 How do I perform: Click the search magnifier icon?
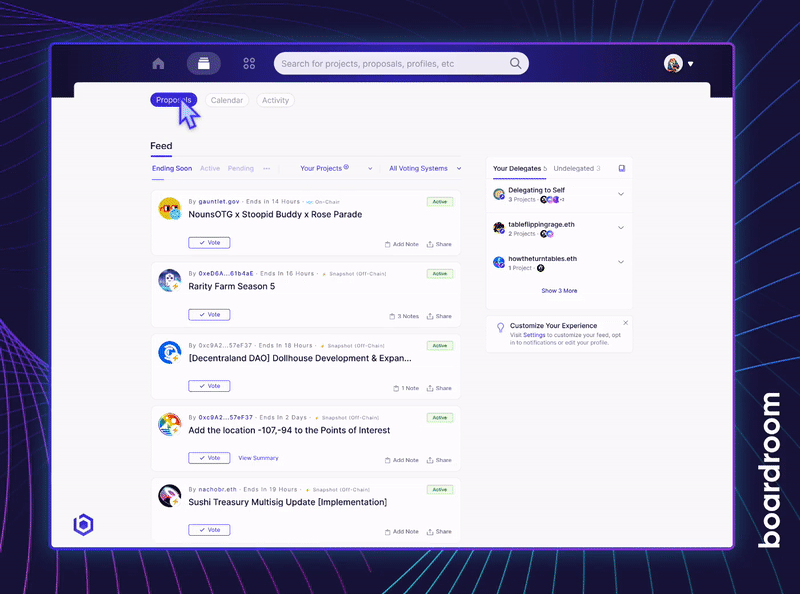tap(515, 63)
